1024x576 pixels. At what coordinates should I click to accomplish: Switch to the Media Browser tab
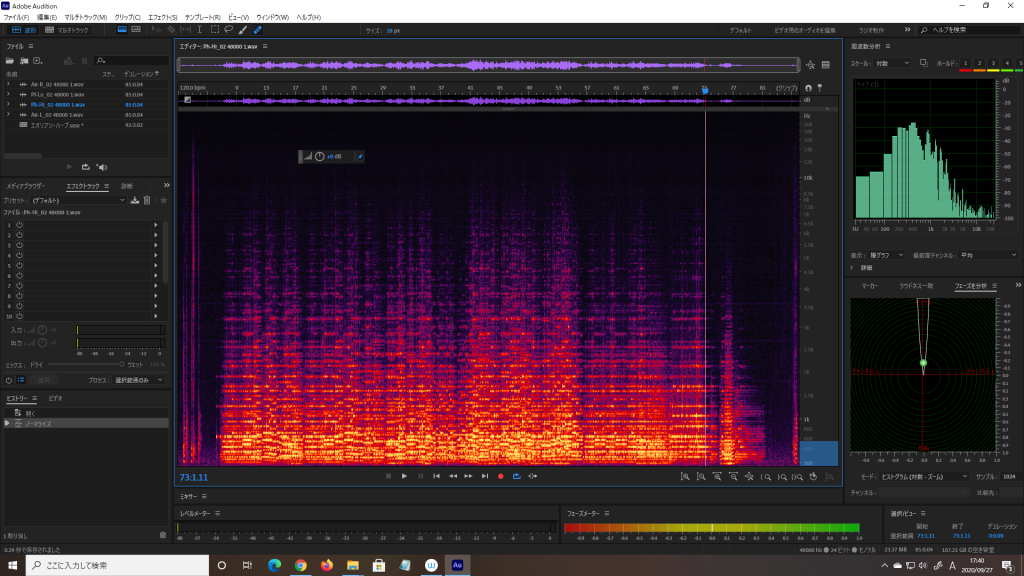(25, 186)
